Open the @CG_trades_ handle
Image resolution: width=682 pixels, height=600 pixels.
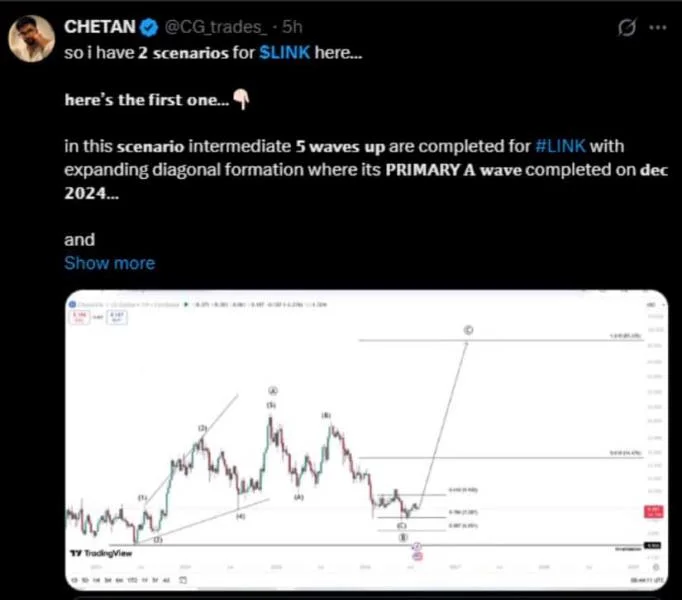[x=215, y=27]
